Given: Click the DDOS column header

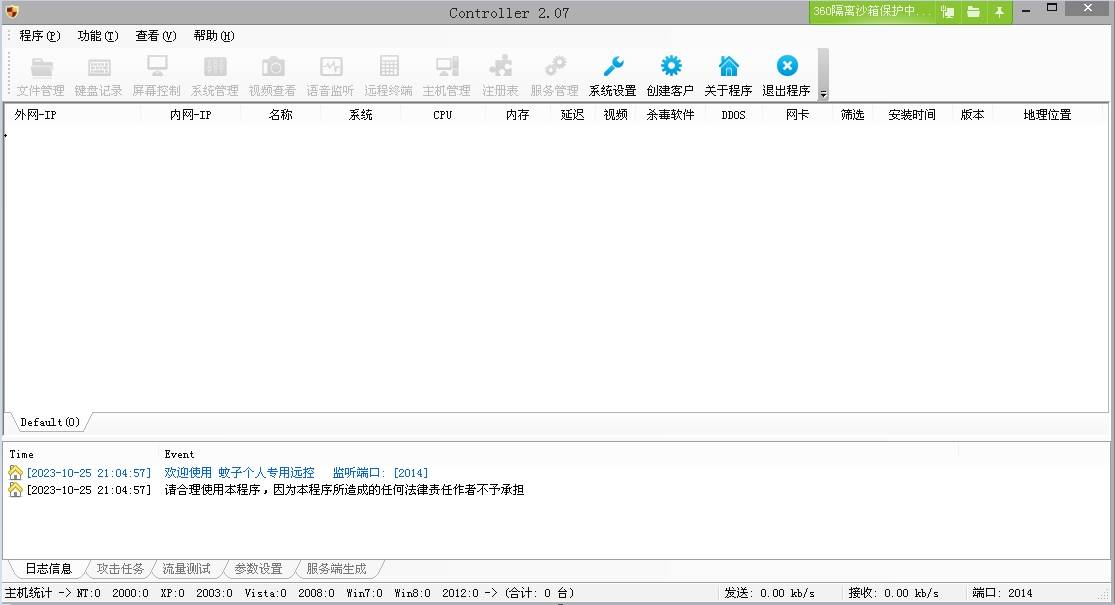Looking at the screenshot, I should click(x=733, y=114).
